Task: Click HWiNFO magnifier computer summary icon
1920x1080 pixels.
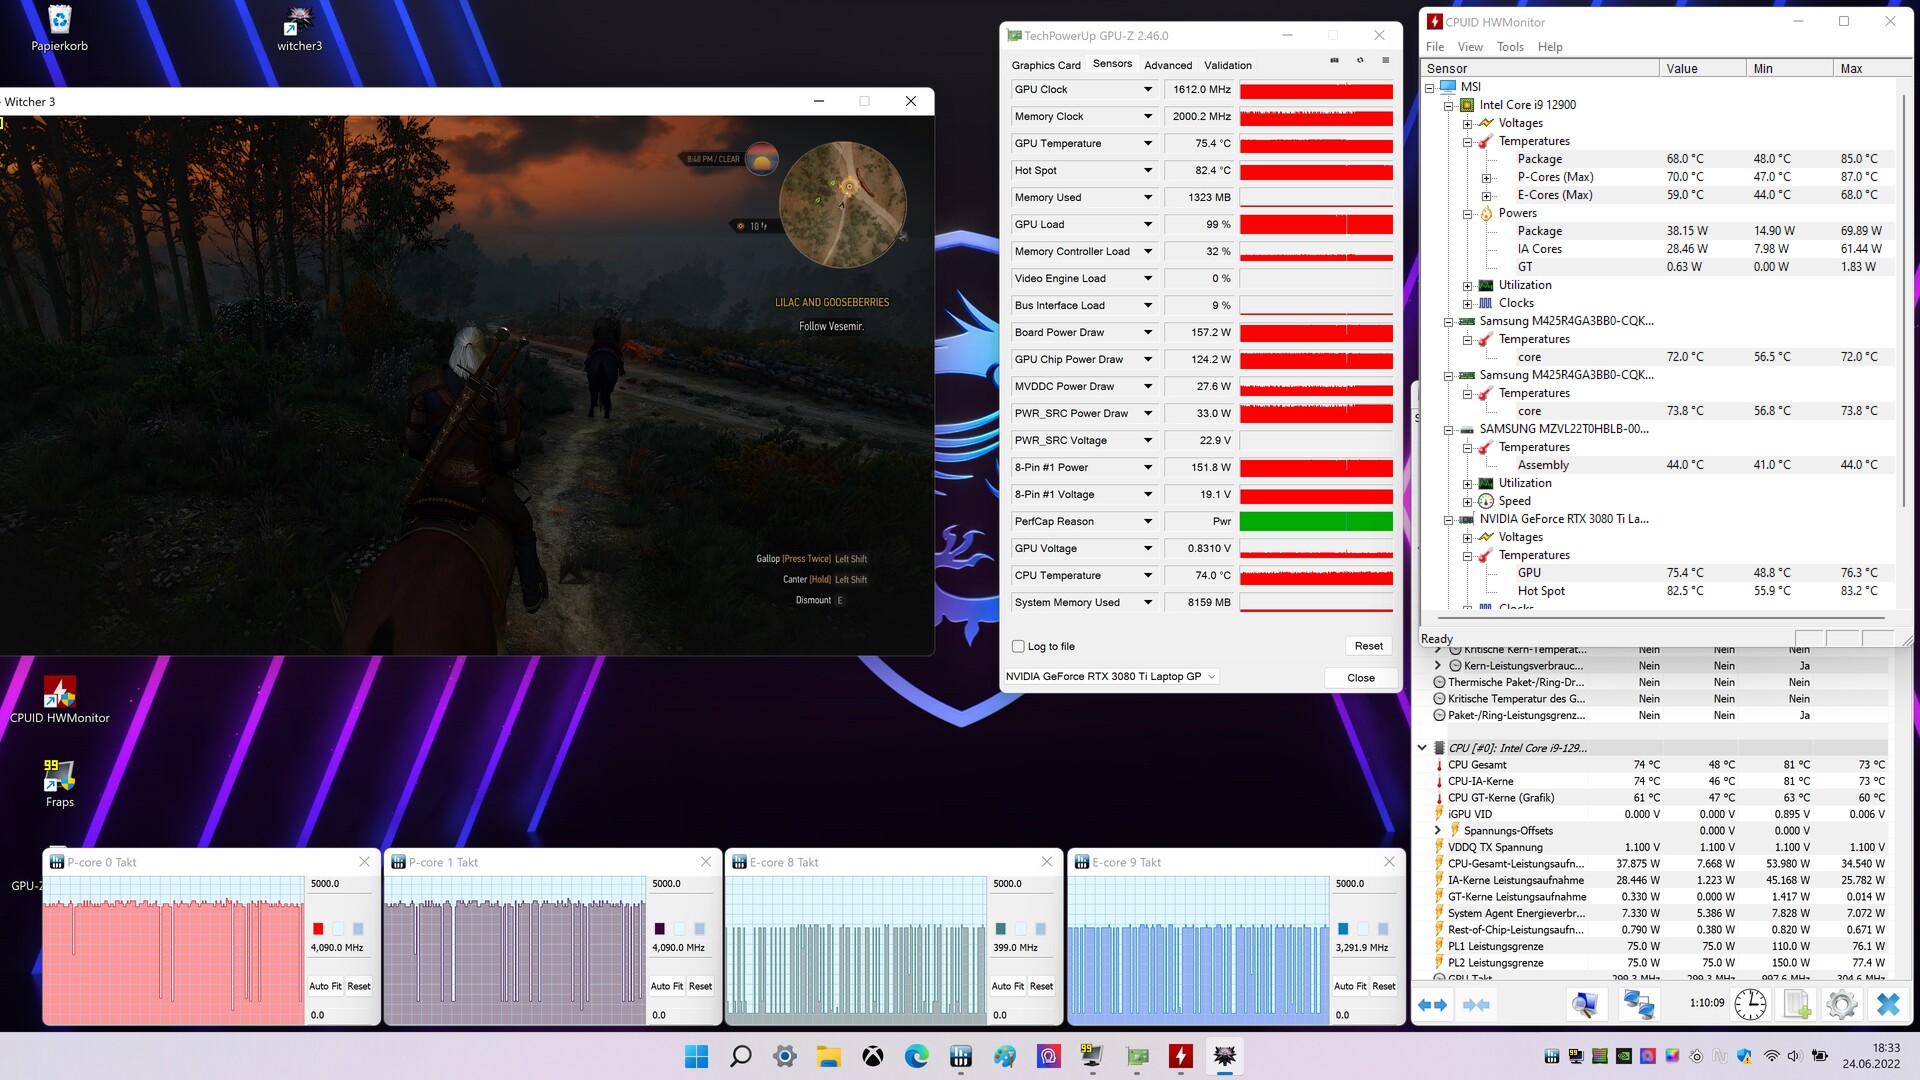Action: coord(1585,1004)
